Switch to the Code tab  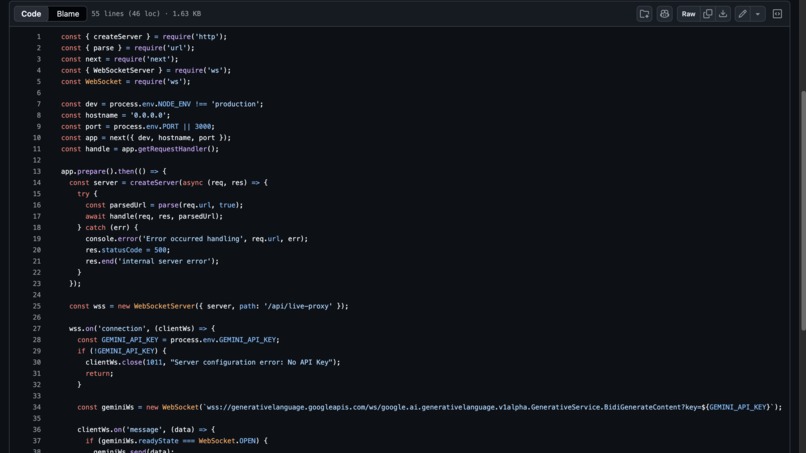click(x=31, y=14)
